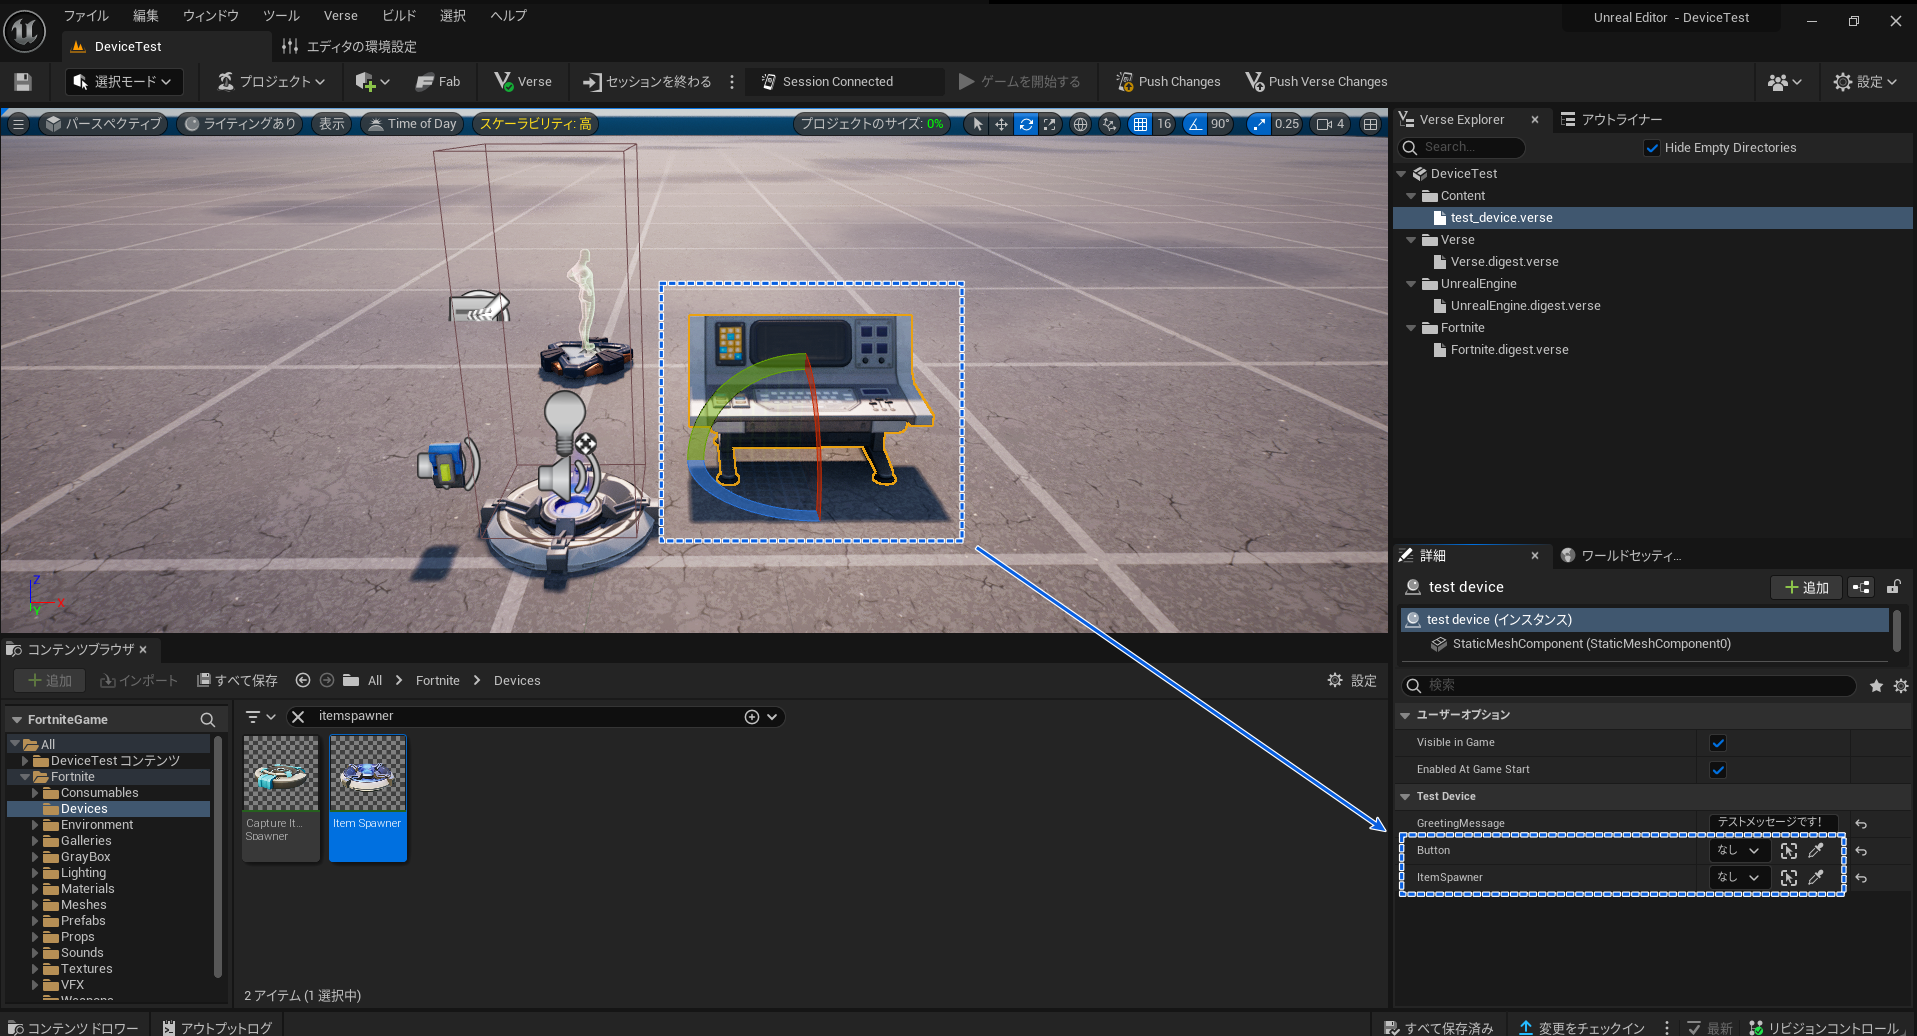Screen dimensions: 1917x1036
Task: Open Fab from the main toolbar
Action: tap(439, 81)
